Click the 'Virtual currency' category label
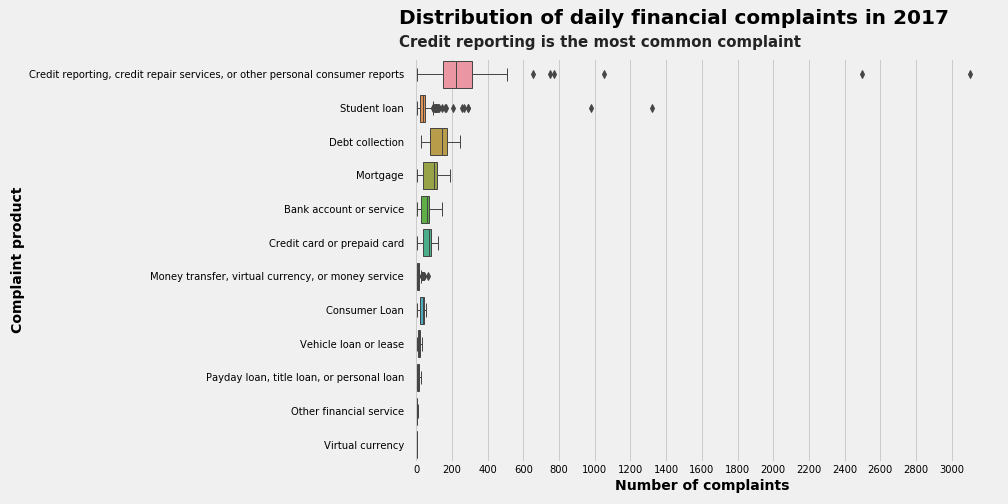Image resolution: width=1008 pixels, height=504 pixels. coord(363,445)
